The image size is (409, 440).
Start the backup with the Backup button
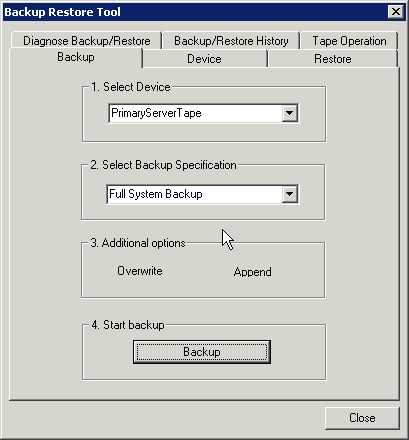(202, 352)
